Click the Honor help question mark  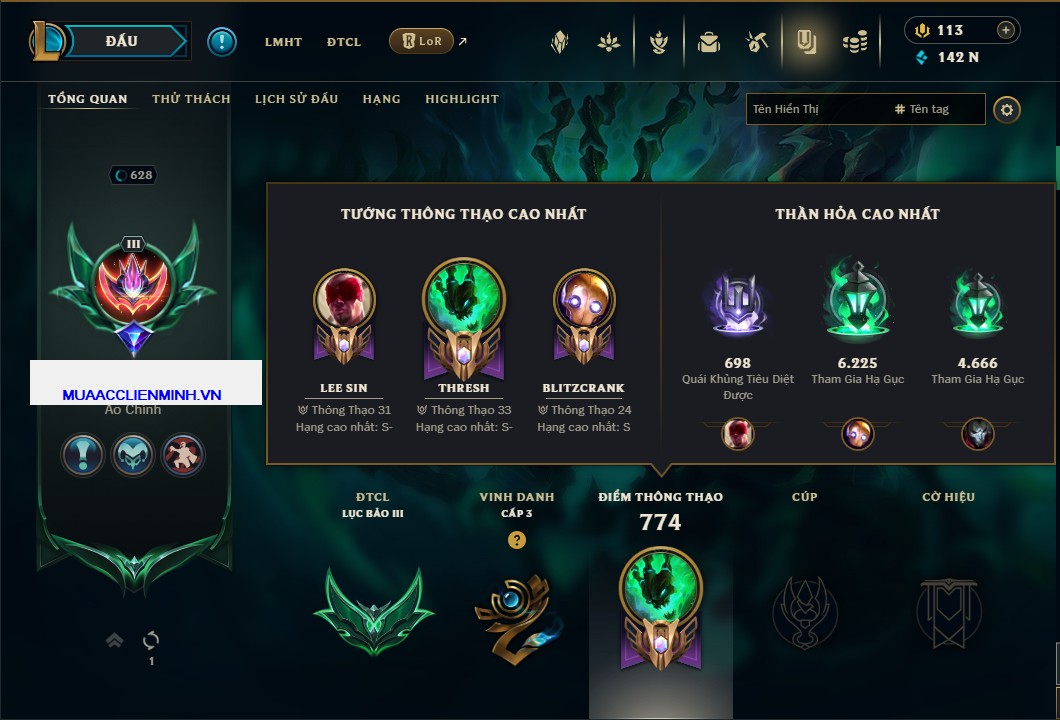516,539
